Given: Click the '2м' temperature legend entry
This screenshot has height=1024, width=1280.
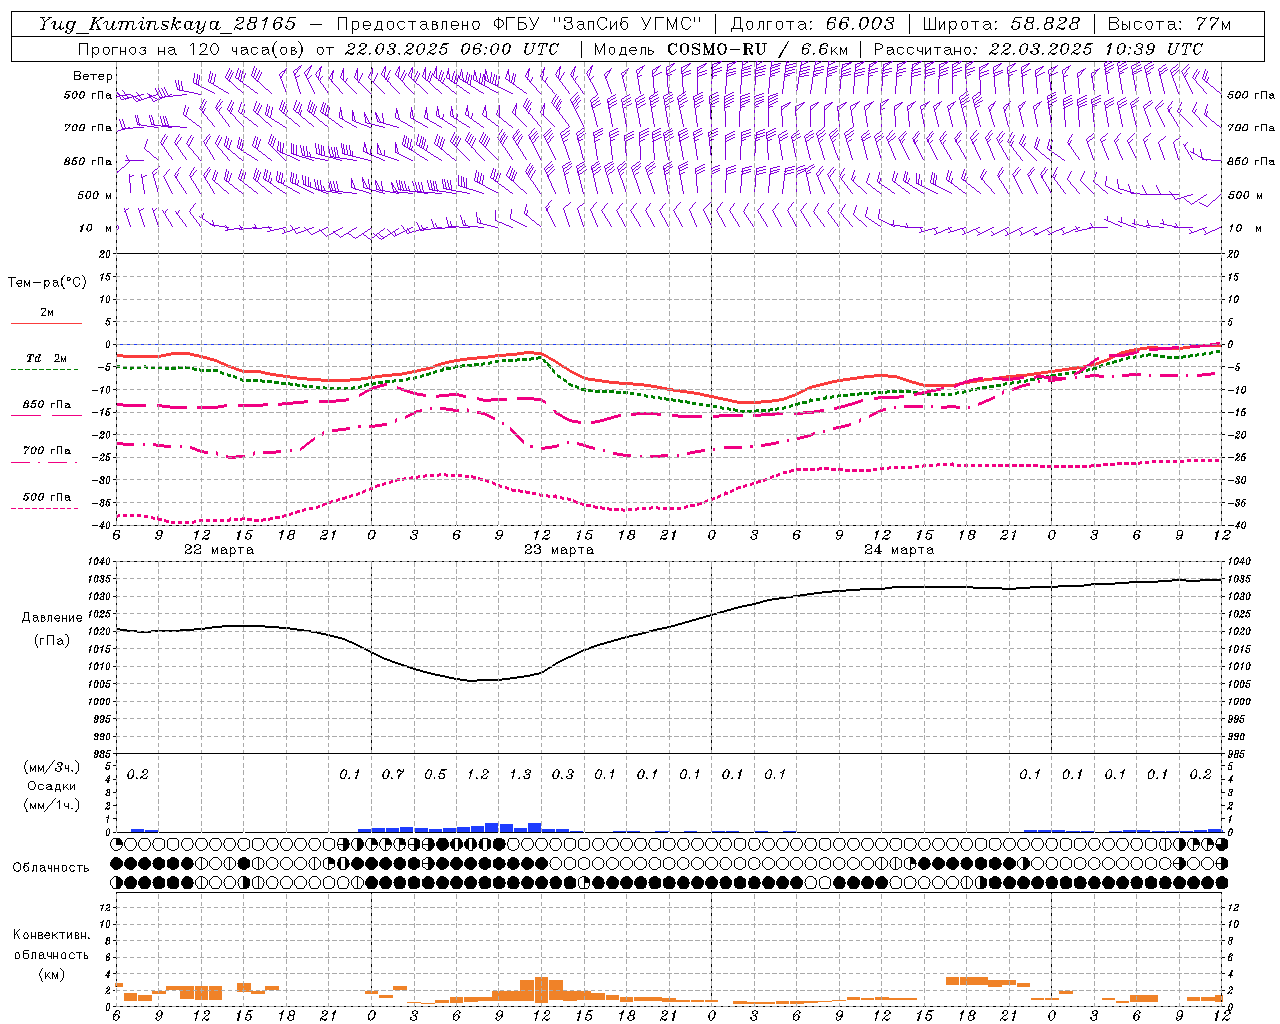Looking at the screenshot, I should [47, 312].
